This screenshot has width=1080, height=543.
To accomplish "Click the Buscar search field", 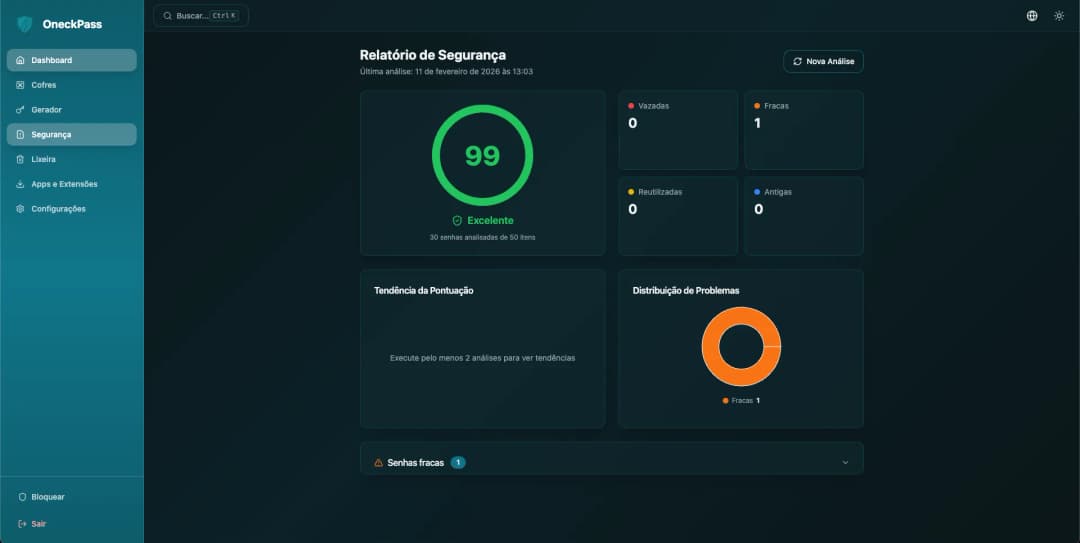I will pos(201,16).
